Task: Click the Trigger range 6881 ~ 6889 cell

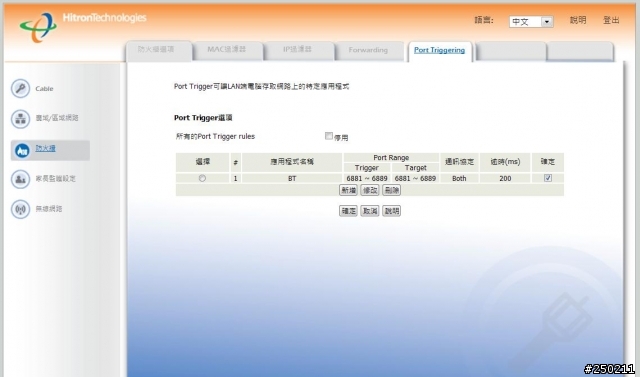Action: coord(367,178)
